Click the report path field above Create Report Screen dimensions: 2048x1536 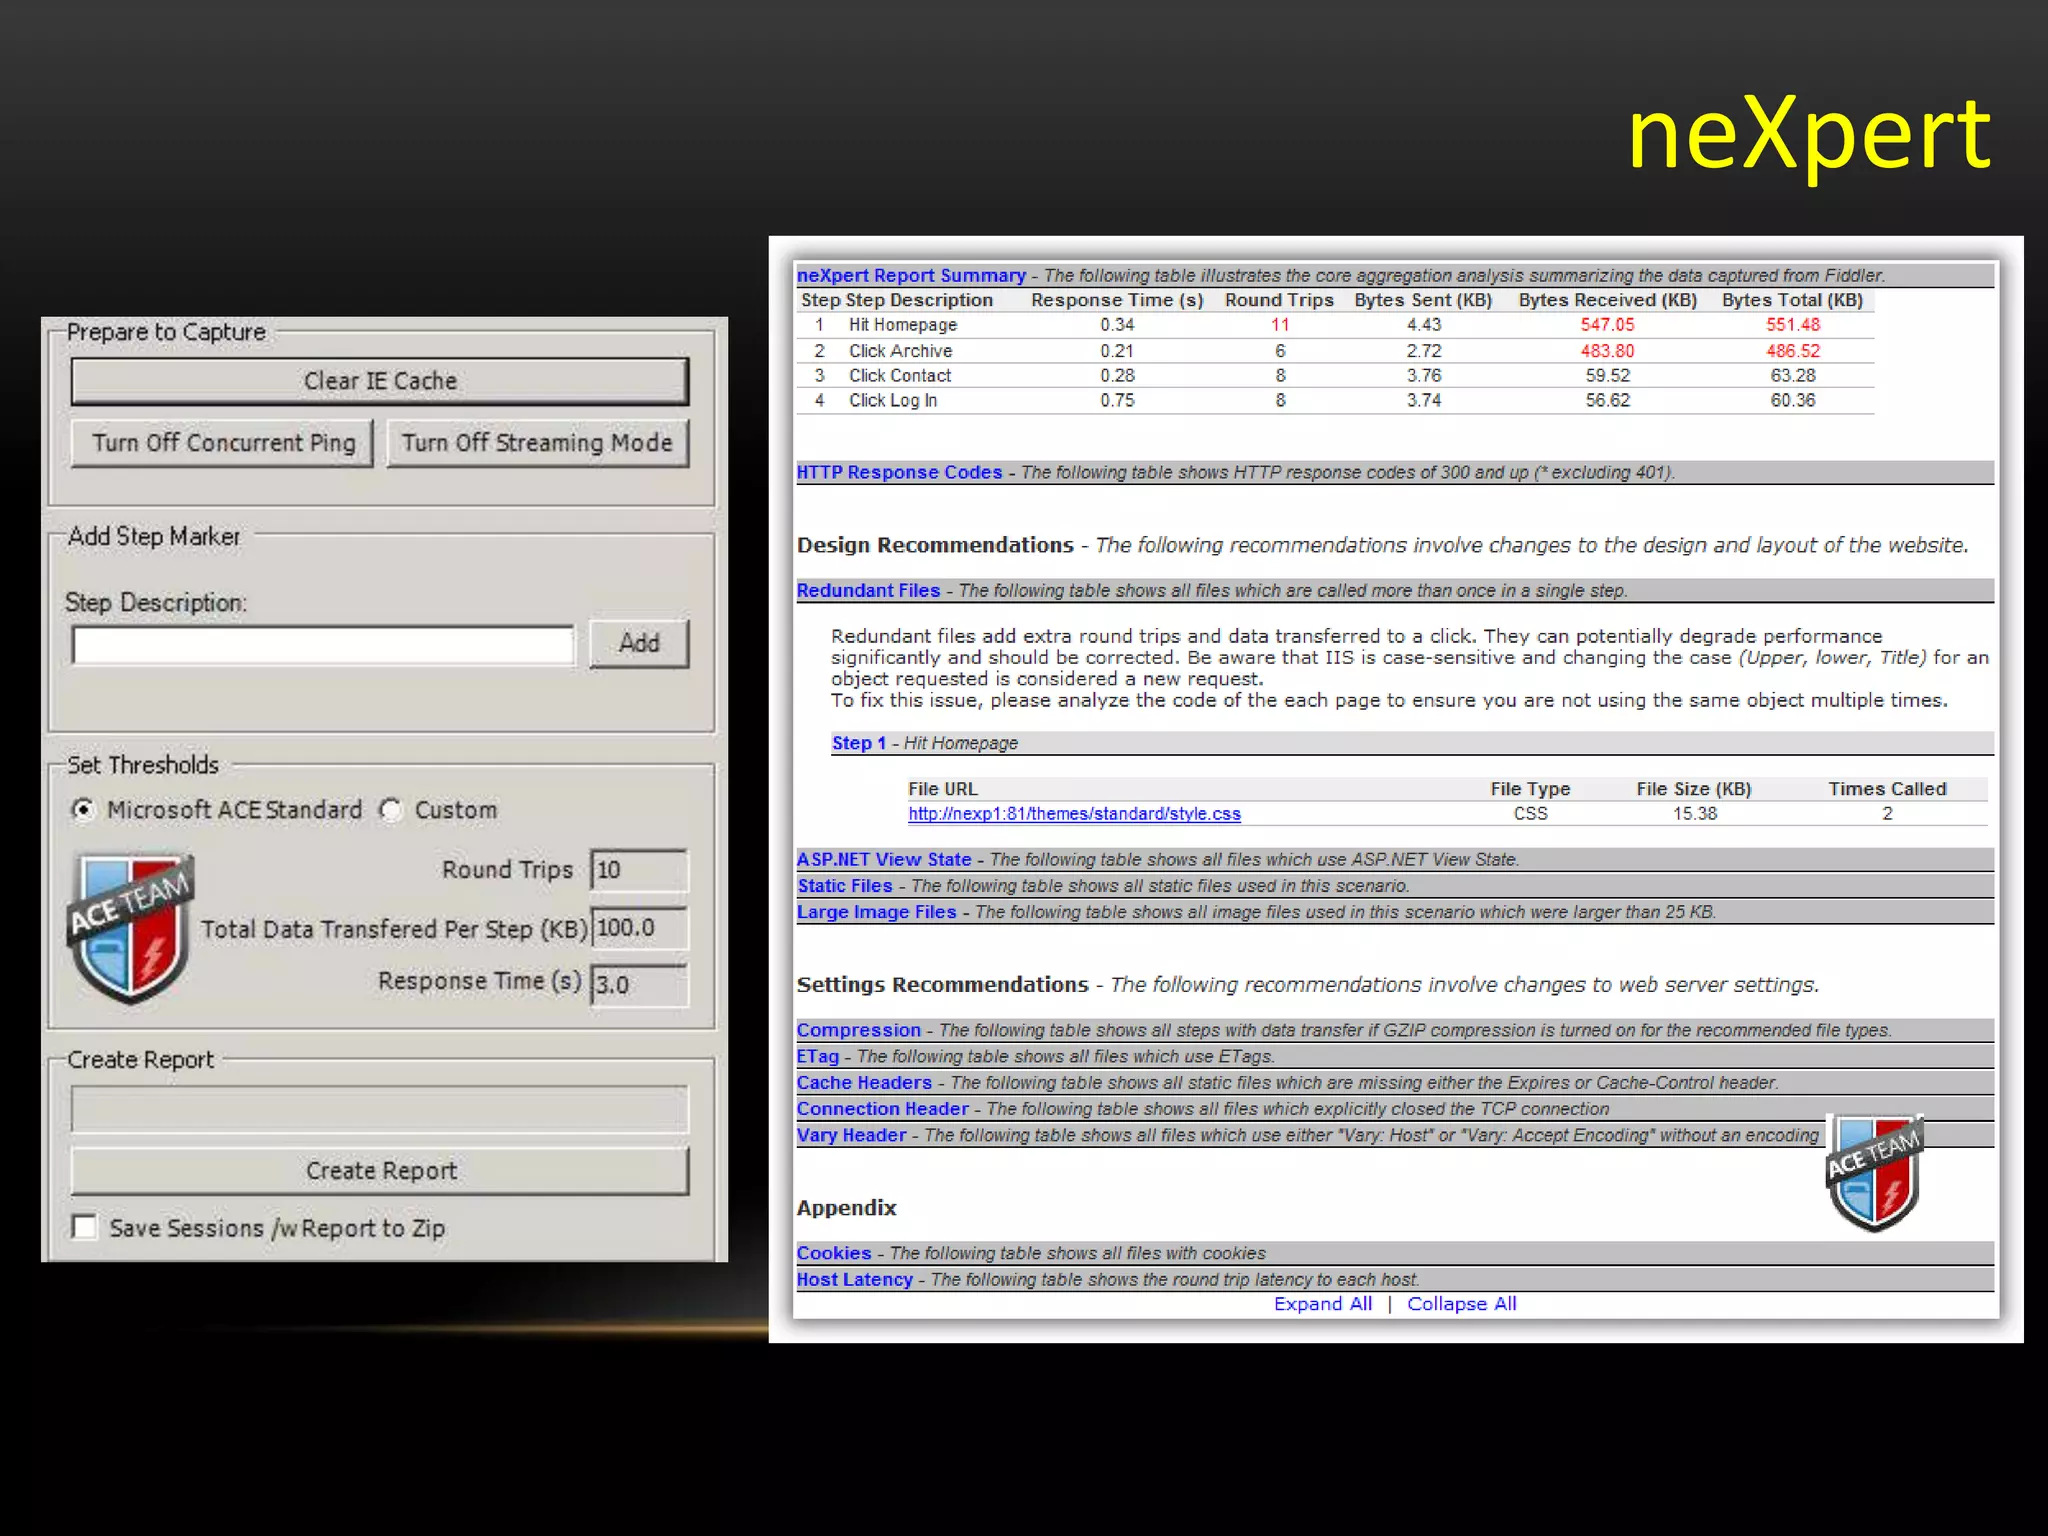[380, 1108]
